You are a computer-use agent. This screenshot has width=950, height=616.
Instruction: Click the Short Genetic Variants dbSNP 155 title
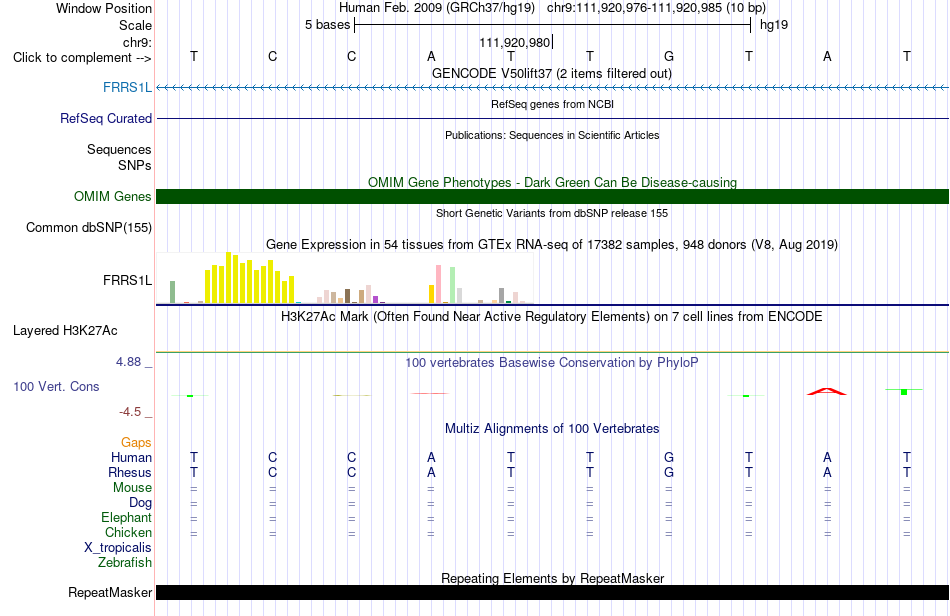coord(552,213)
